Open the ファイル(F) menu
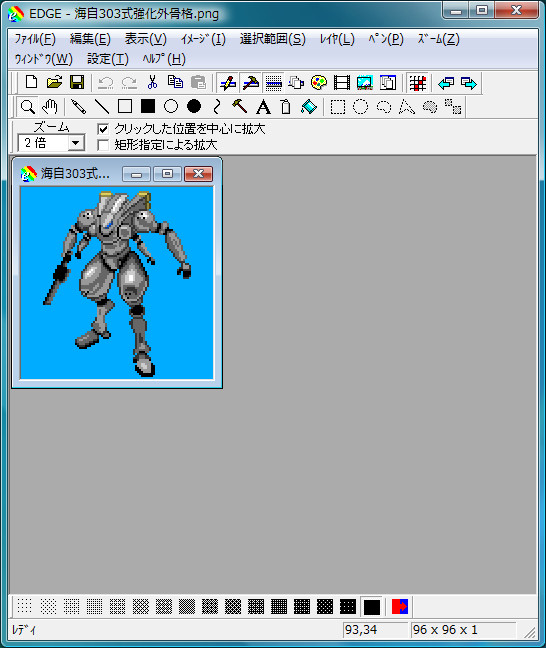The height and width of the screenshot is (648, 546). click(x=35, y=39)
